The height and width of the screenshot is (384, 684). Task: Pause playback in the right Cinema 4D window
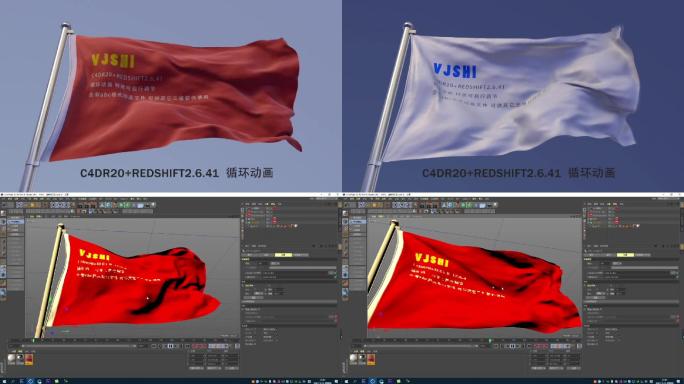pyautogui.click(x=513, y=346)
